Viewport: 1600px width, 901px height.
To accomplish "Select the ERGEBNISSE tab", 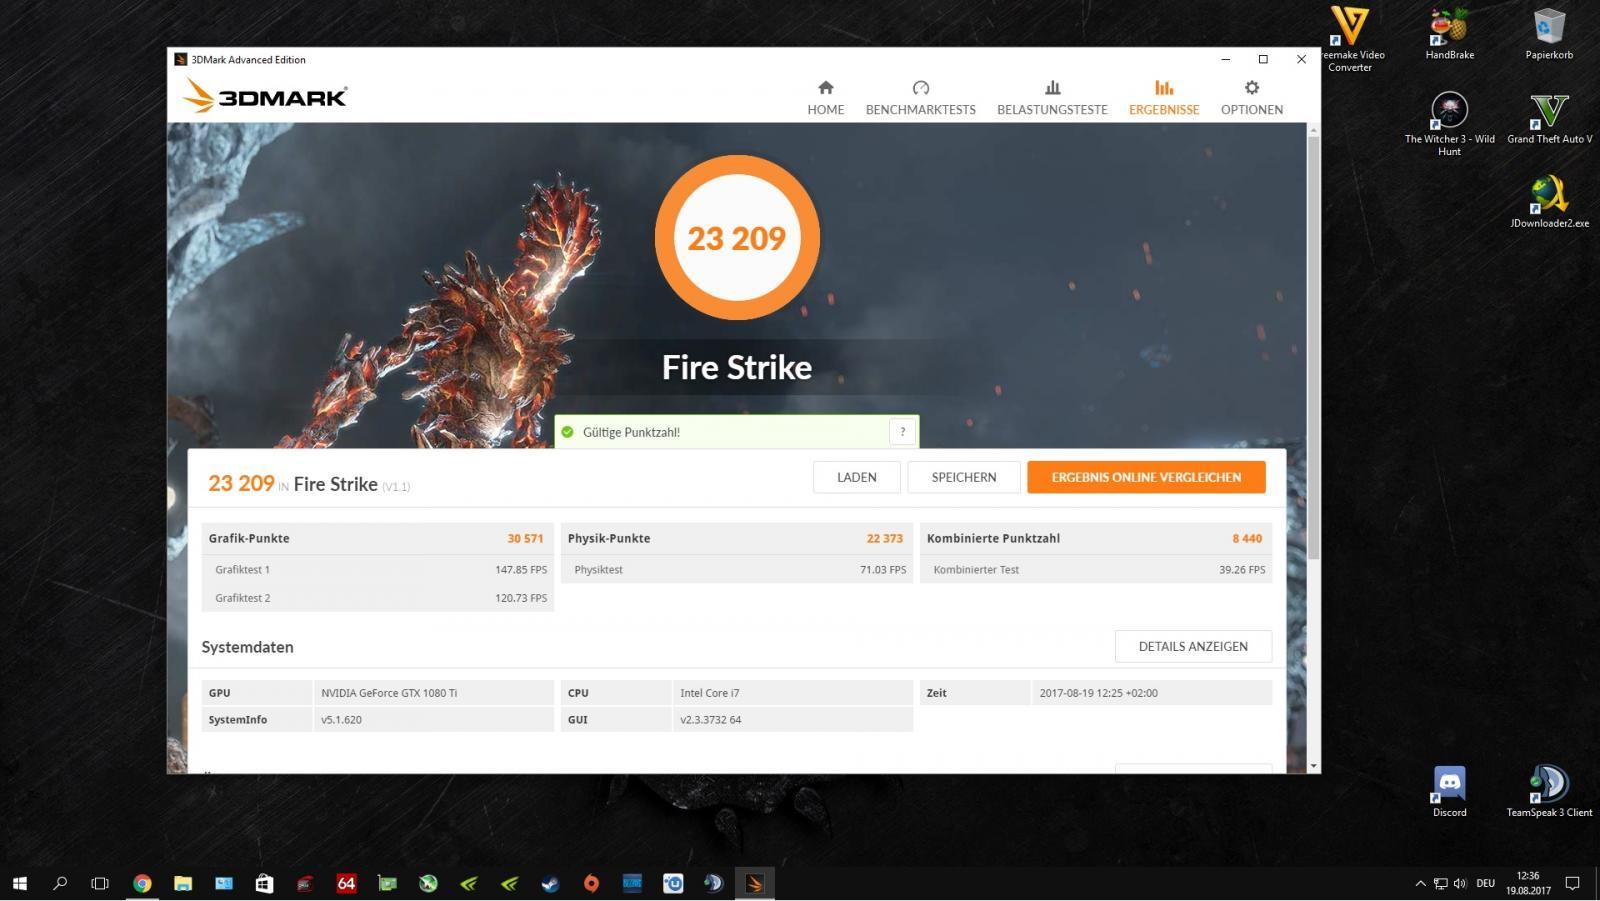I will (1164, 97).
